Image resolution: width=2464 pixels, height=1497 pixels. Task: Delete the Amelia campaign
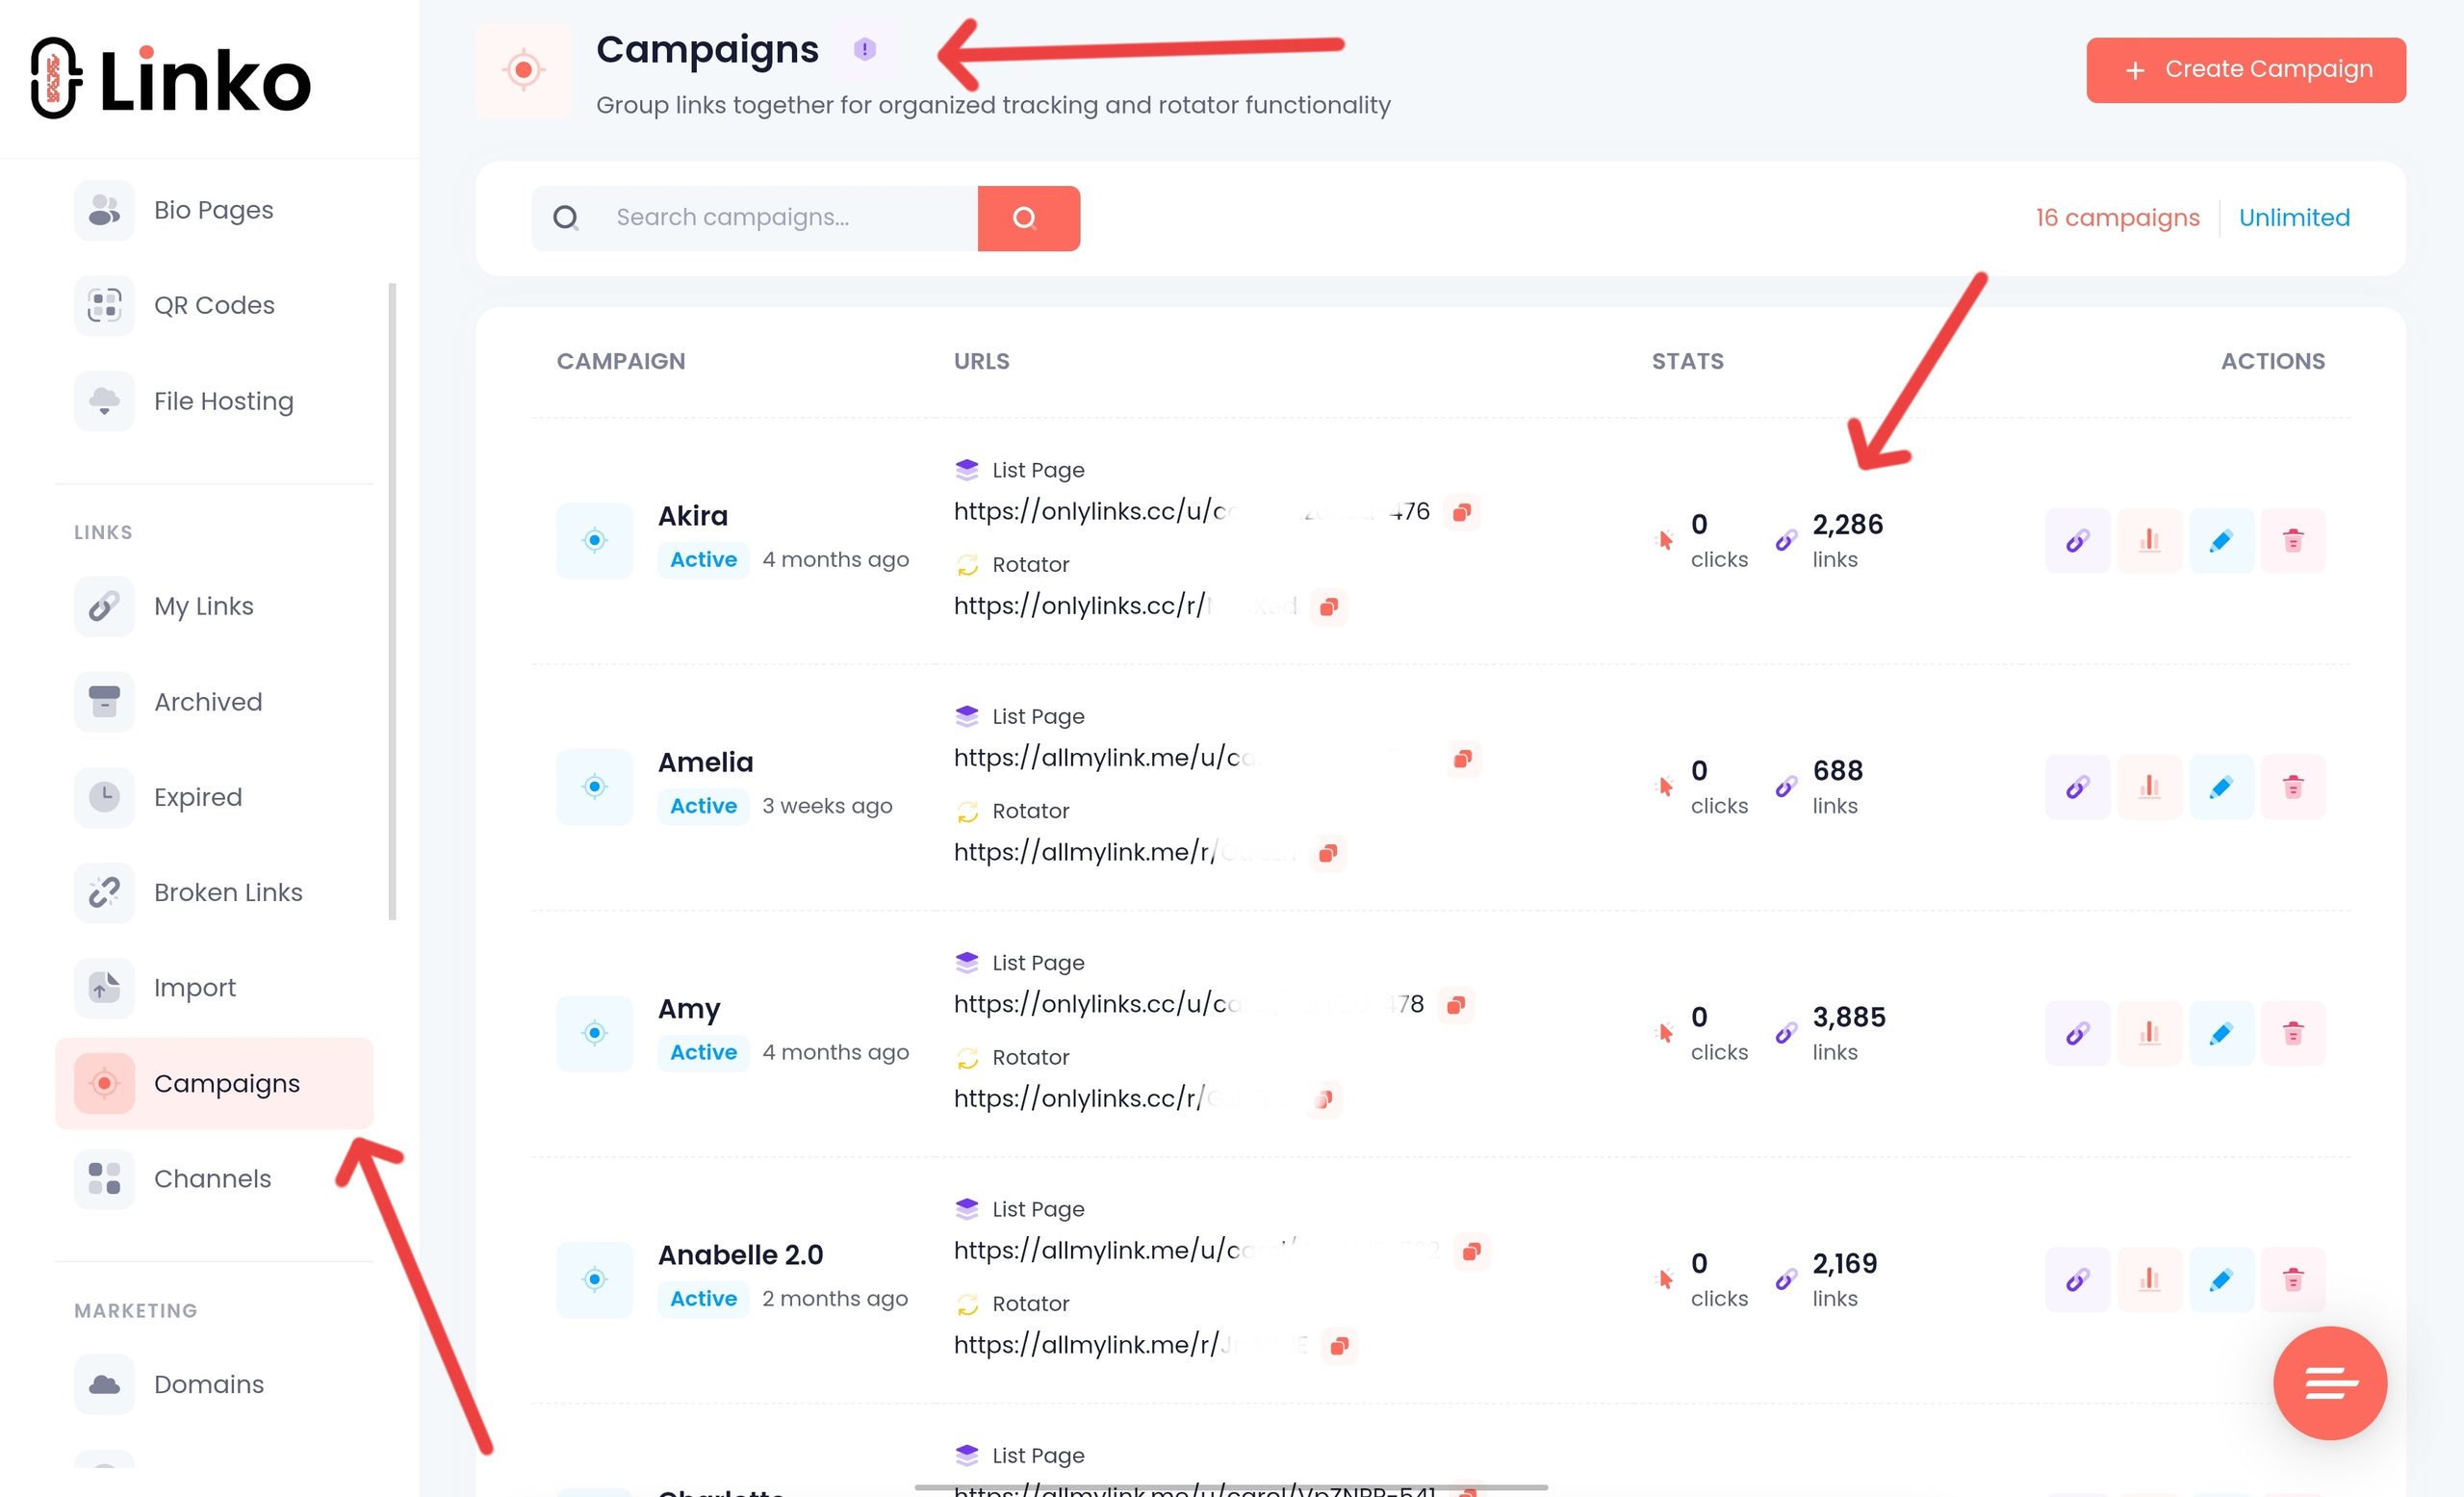pos(2293,787)
